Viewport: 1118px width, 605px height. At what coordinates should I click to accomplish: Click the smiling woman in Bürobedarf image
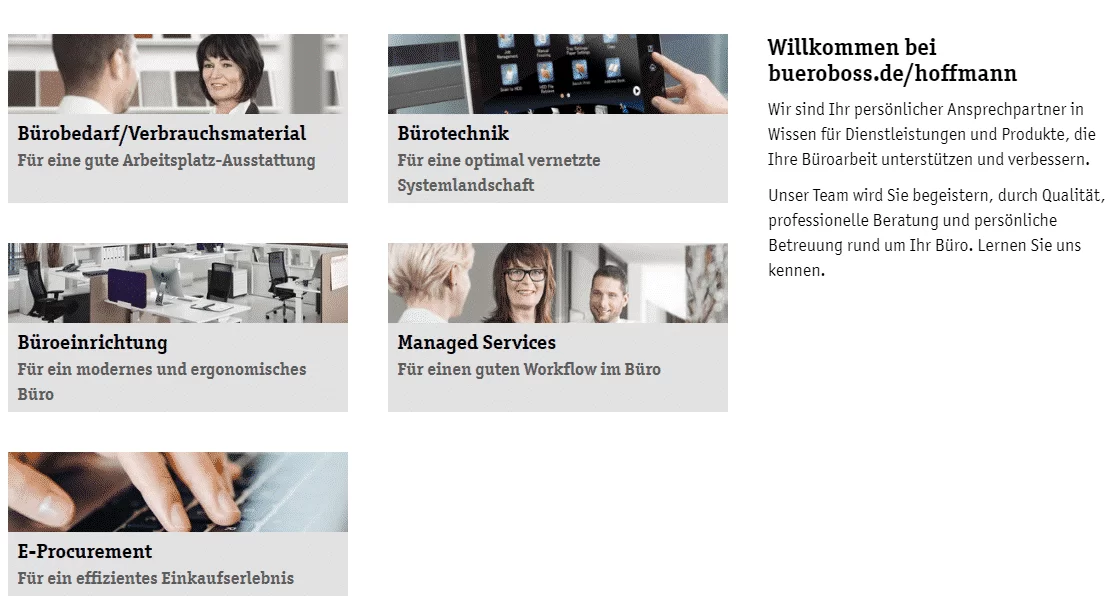click(230, 74)
